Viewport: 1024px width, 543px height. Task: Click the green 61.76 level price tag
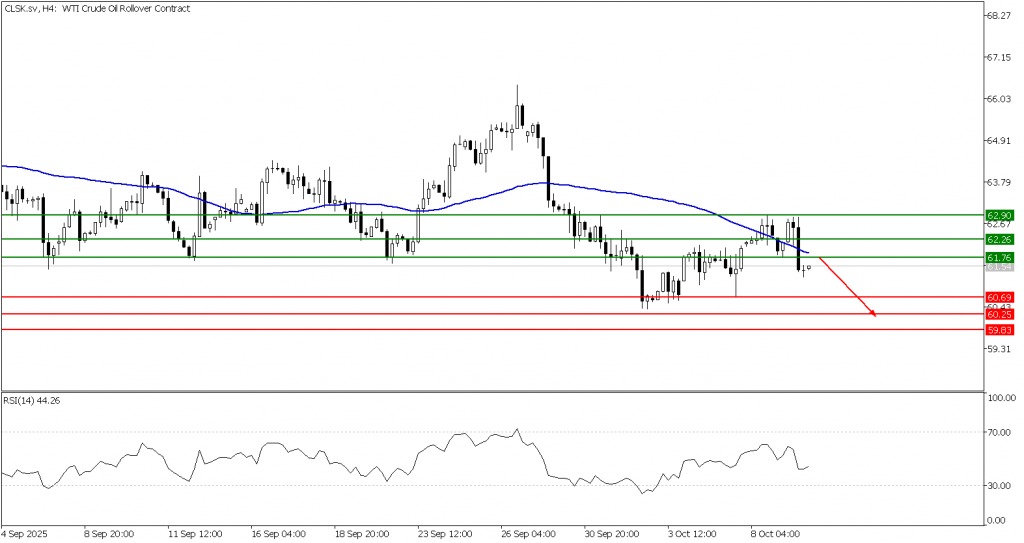click(x=1000, y=258)
